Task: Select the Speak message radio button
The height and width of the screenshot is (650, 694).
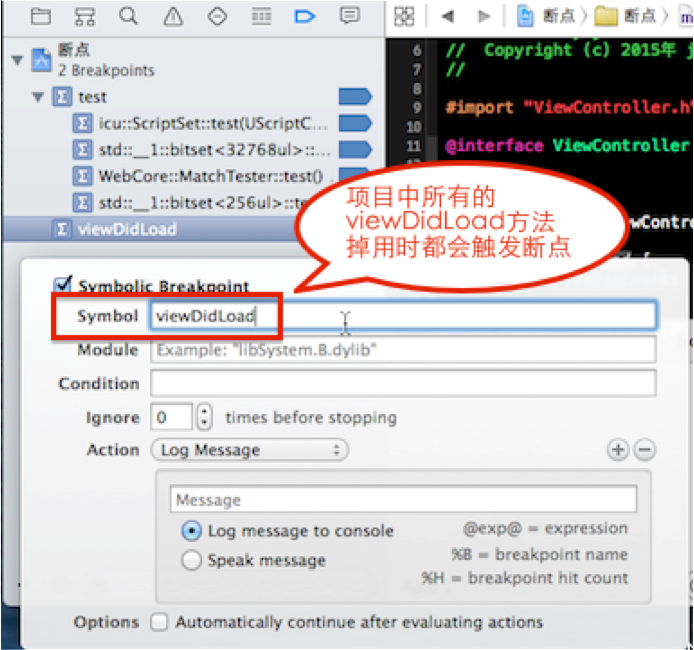Action: (x=191, y=560)
